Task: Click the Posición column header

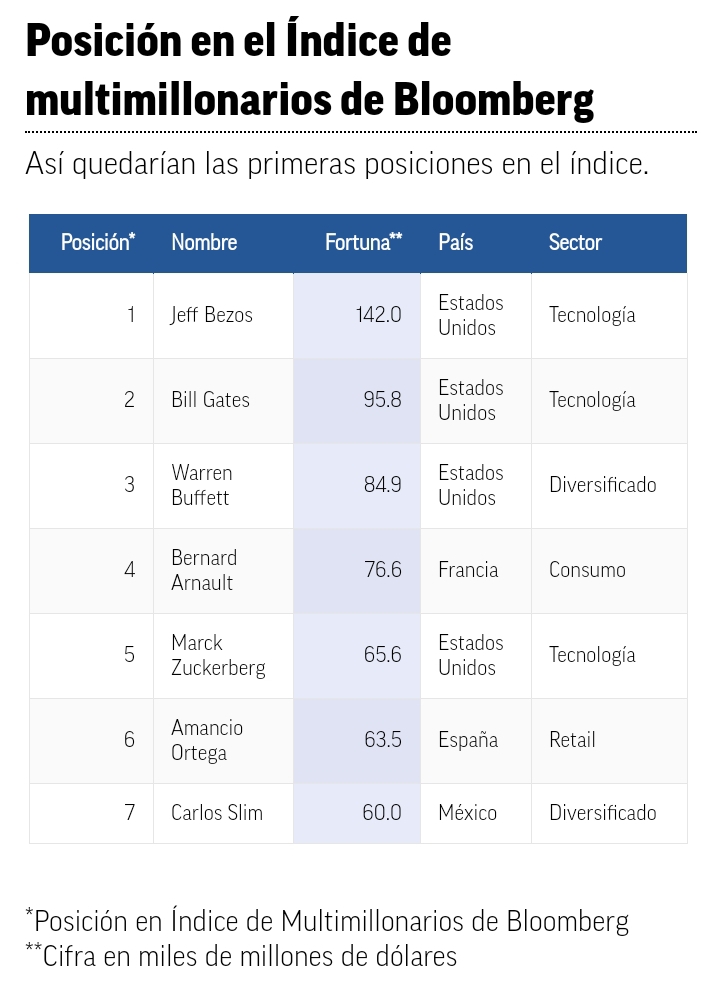Action: pos(98,242)
